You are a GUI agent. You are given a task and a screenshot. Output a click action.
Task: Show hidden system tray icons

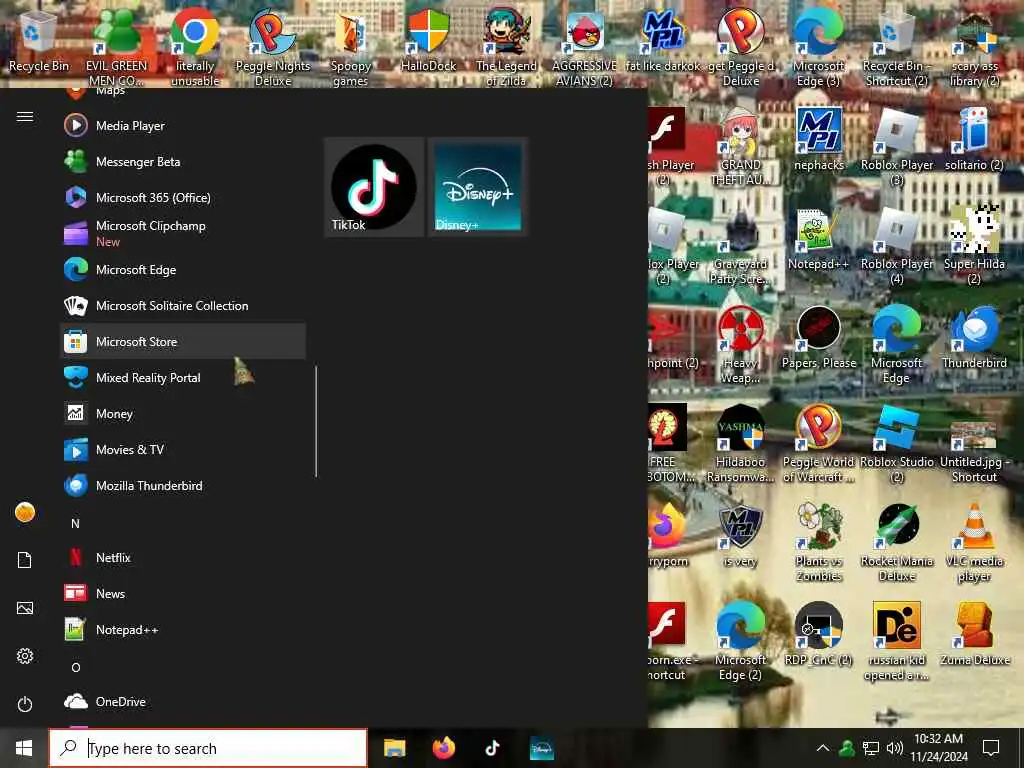pos(823,748)
